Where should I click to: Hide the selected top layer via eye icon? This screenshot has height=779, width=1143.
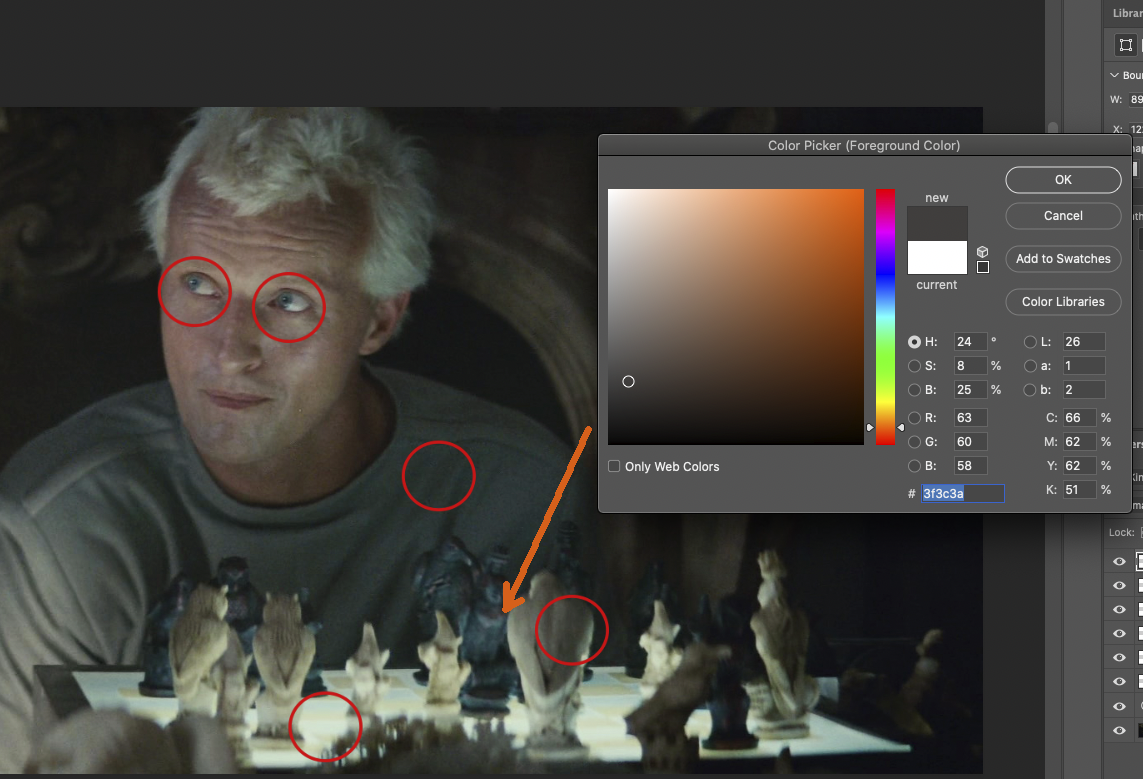pos(1120,562)
